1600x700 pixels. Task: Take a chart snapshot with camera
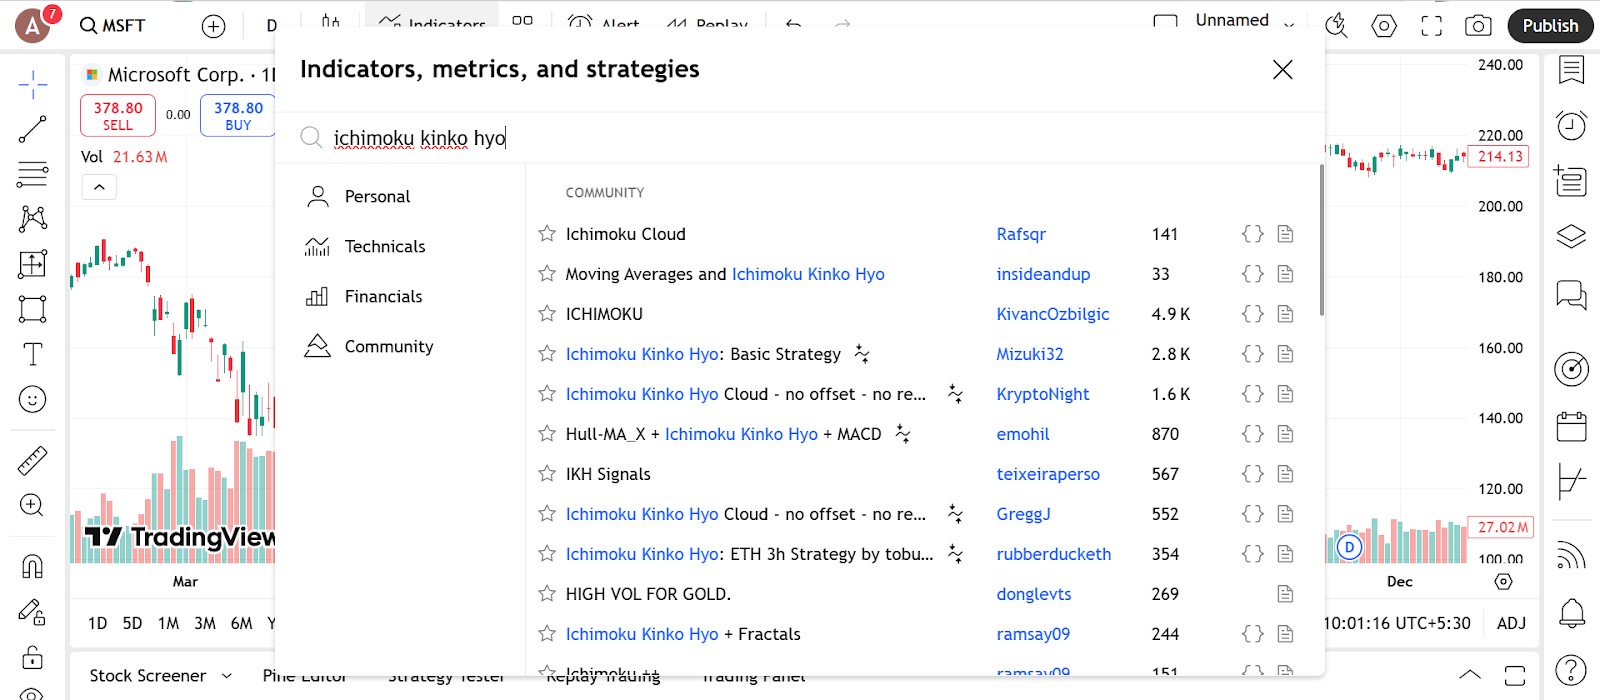[1478, 26]
